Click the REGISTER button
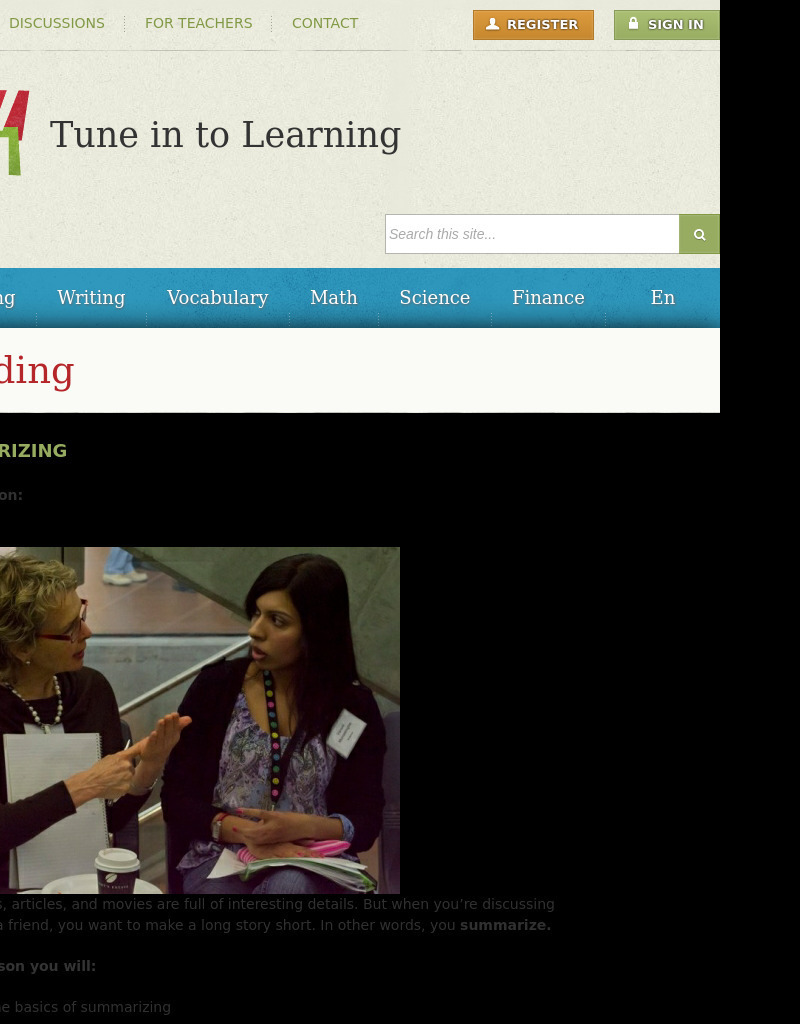800x1024 pixels. [533, 25]
